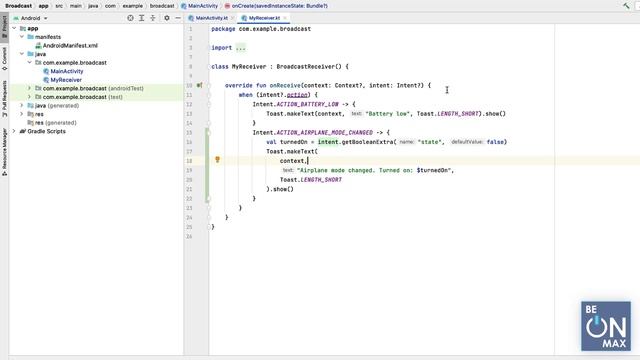Expand the java (generated) folder
Image resolution: width=640 pixels, height=360 pixels.
click(22, 105)
